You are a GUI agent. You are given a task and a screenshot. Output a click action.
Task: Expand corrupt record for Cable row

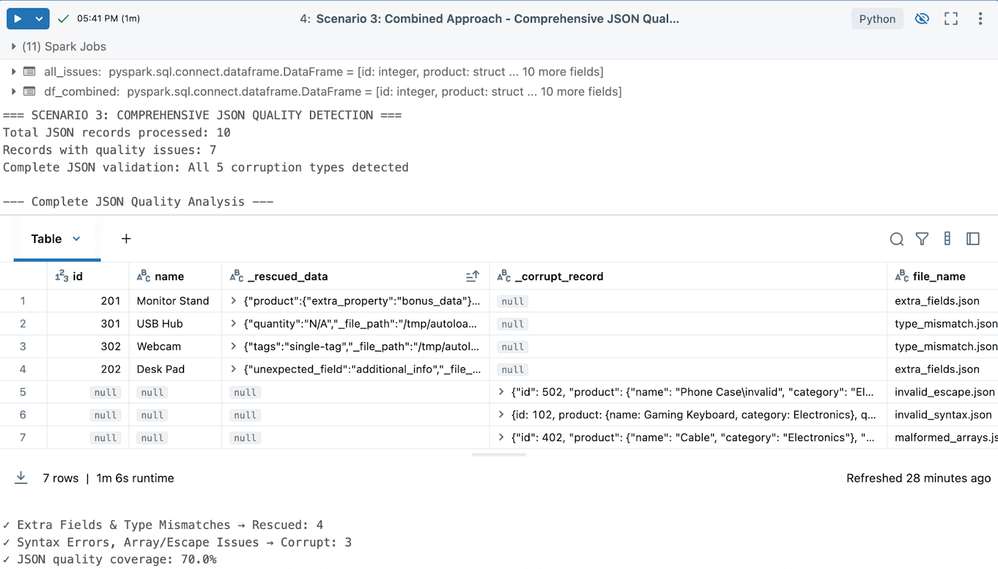[502, 438]
